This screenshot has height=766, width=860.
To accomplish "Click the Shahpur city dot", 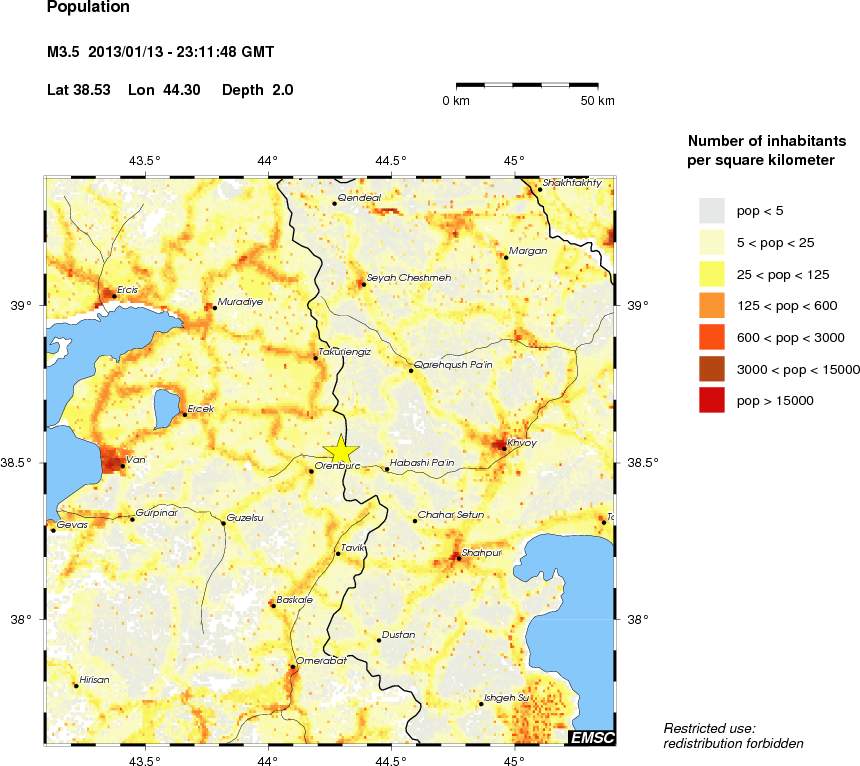I will (458, 558).
